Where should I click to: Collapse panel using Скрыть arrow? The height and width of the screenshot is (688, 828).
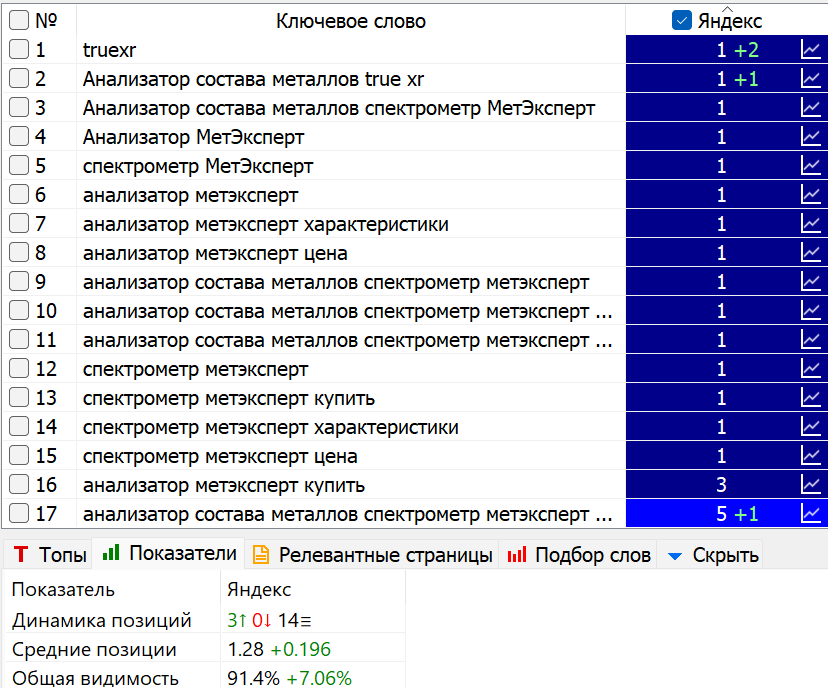(675, 556)
